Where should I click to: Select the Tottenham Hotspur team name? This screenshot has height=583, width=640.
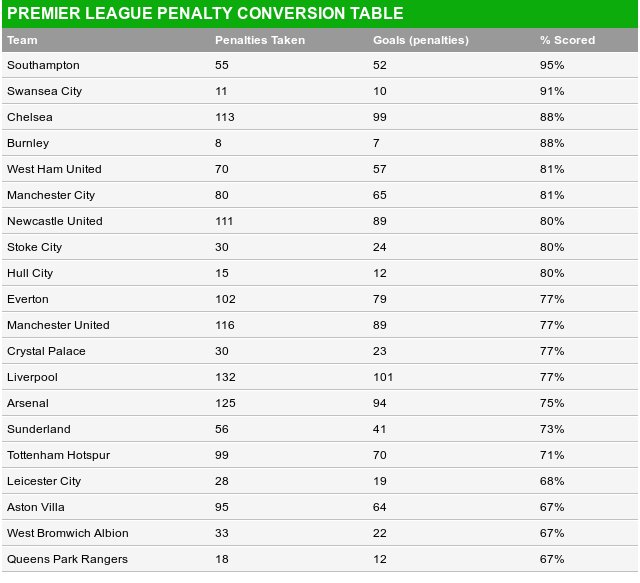58,455
